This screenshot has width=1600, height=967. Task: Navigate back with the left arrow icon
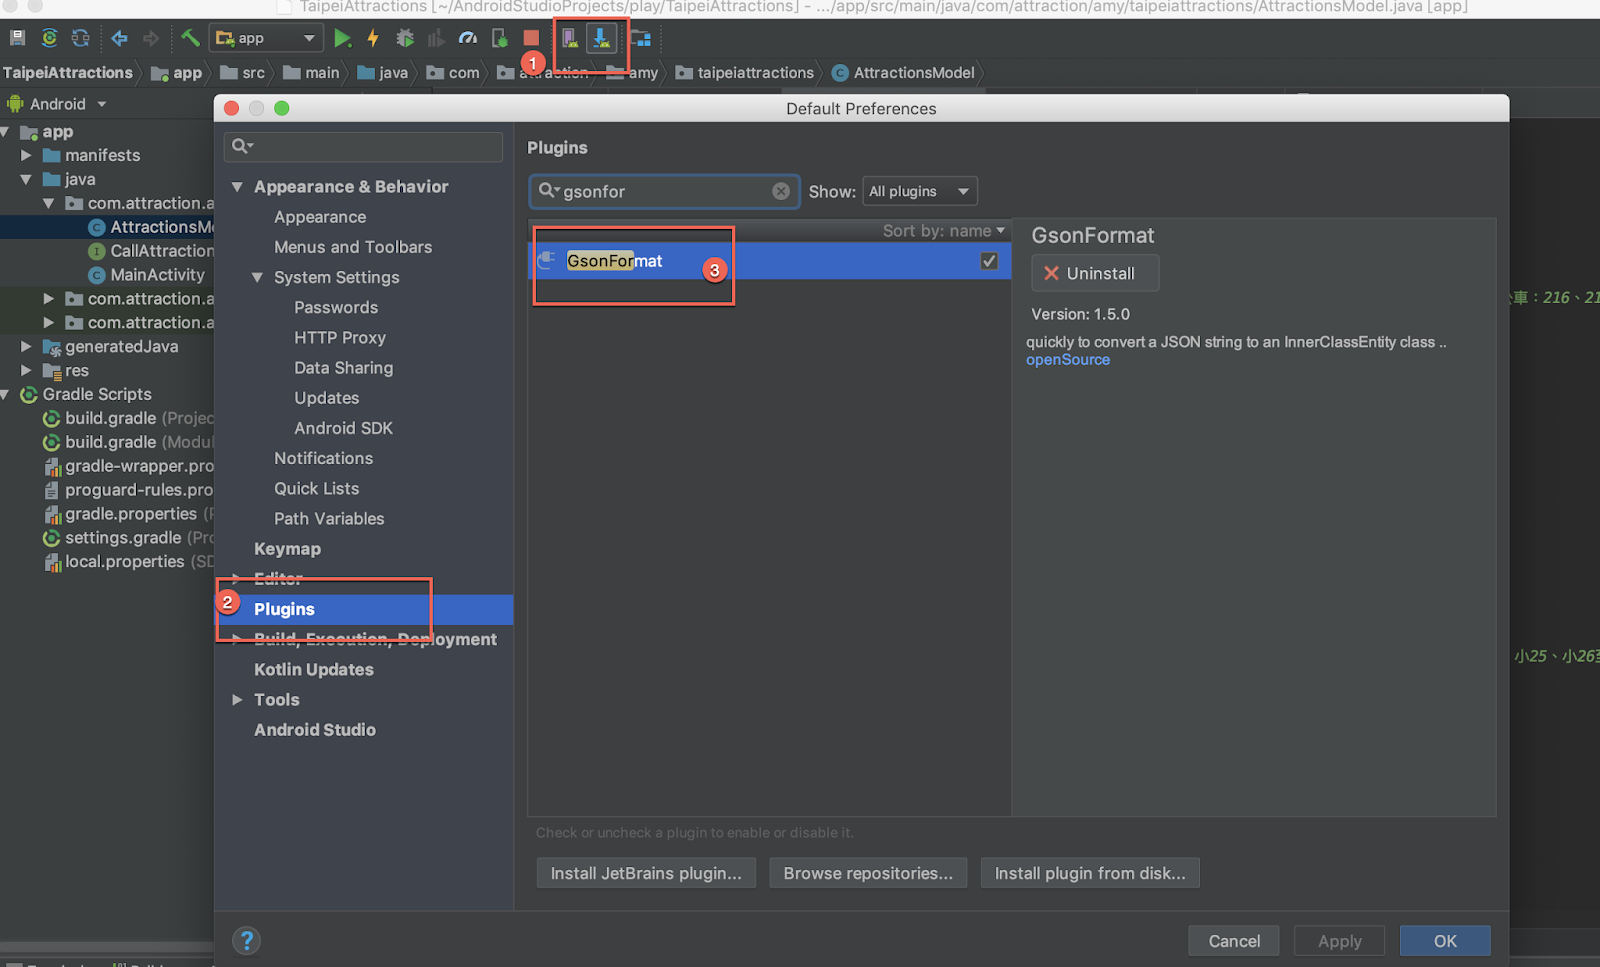[x=119, y=38]
